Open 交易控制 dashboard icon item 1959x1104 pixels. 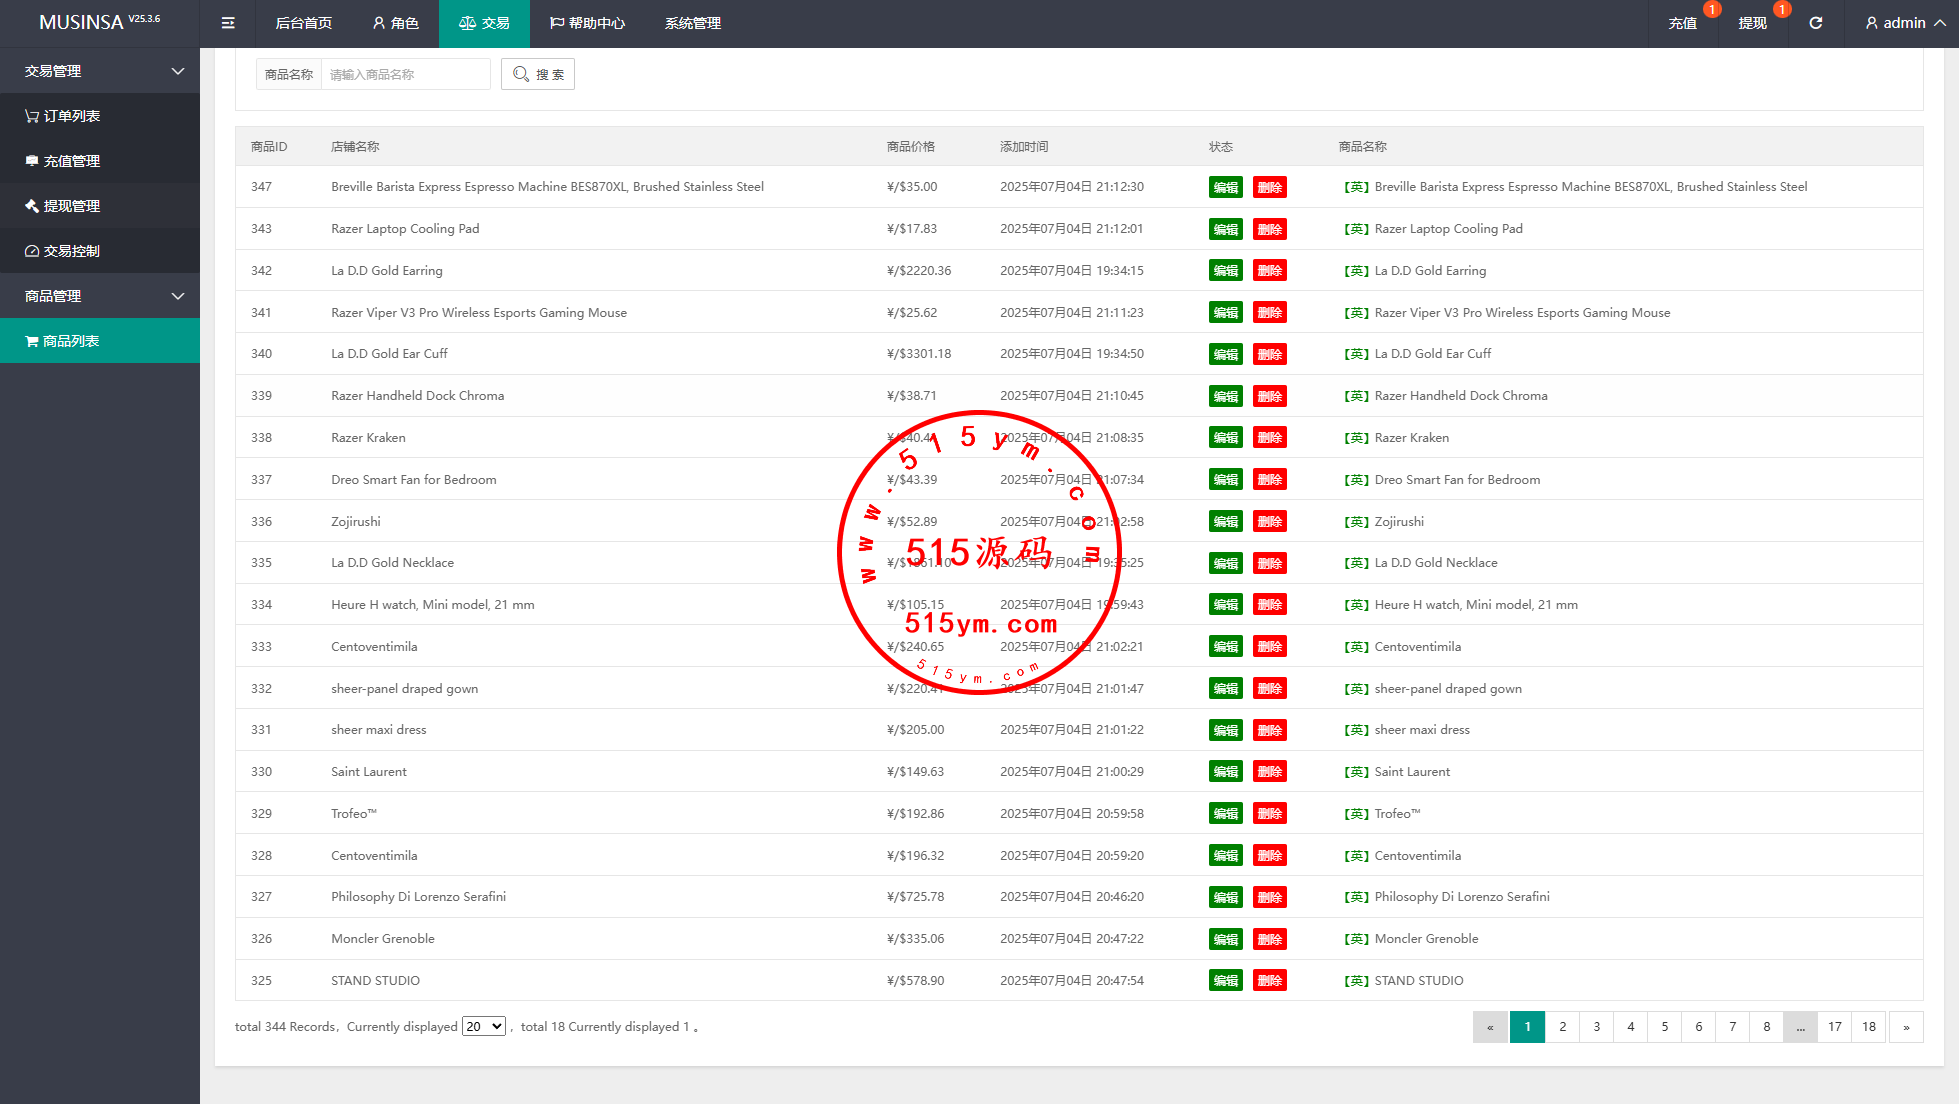[x=63, y=251]
